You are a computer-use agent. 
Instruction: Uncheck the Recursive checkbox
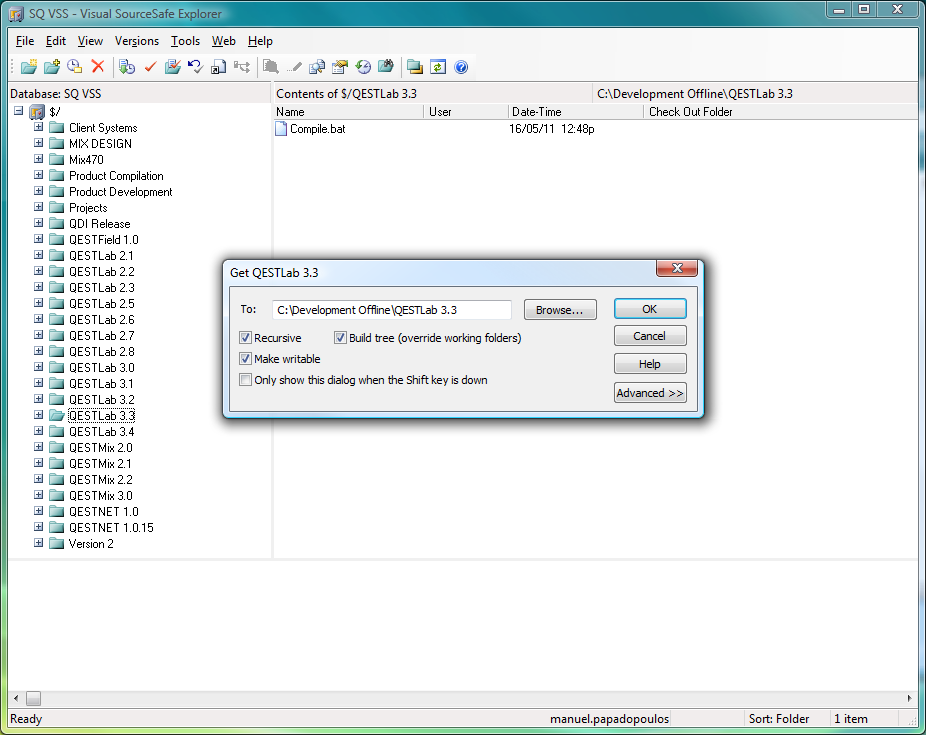(246, 338)
